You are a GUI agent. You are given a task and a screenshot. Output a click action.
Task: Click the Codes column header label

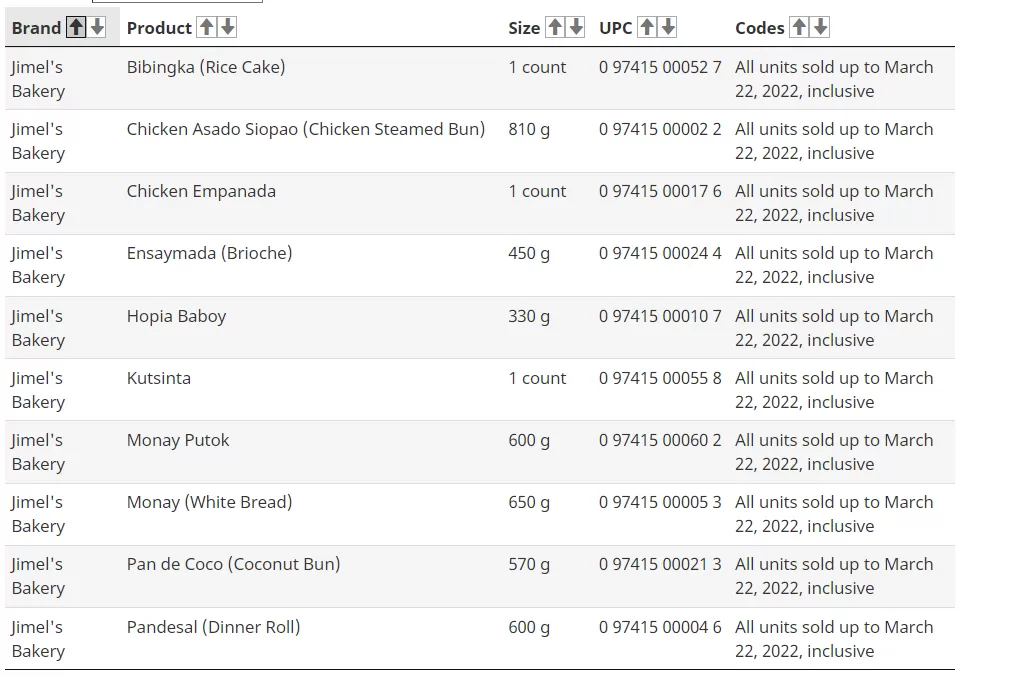[x=760, y=28]
